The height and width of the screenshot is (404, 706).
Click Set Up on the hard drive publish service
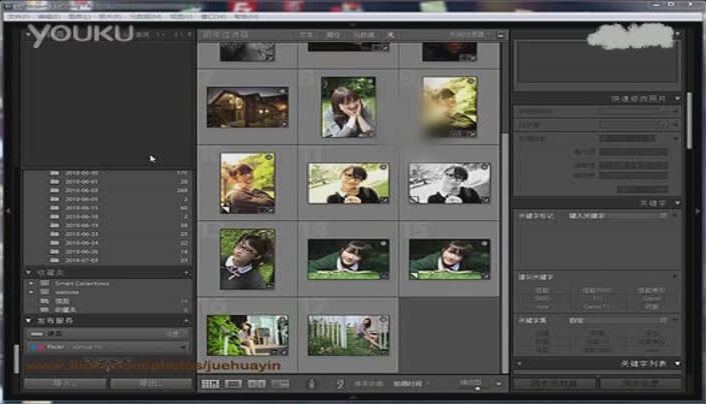pyautogui.click(x=173, y=334)
